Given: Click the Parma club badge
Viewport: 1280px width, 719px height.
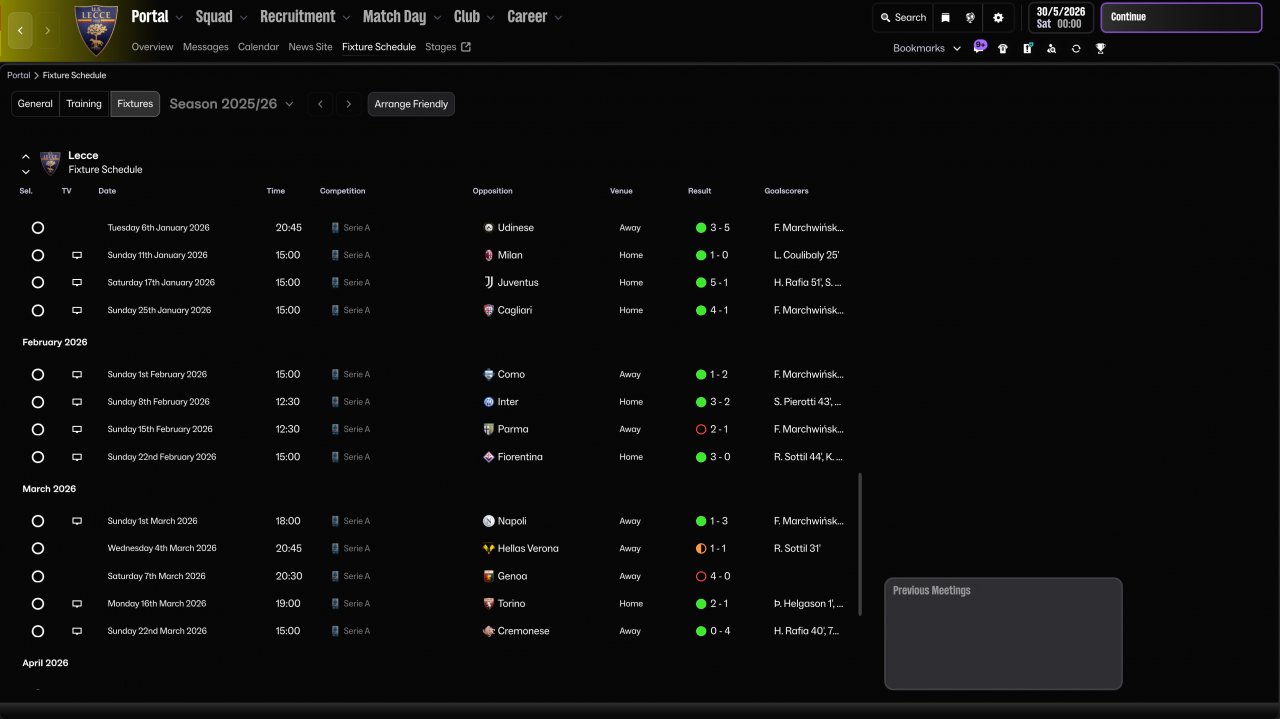Looking at the screenshot, I should (x=488, y=429).
